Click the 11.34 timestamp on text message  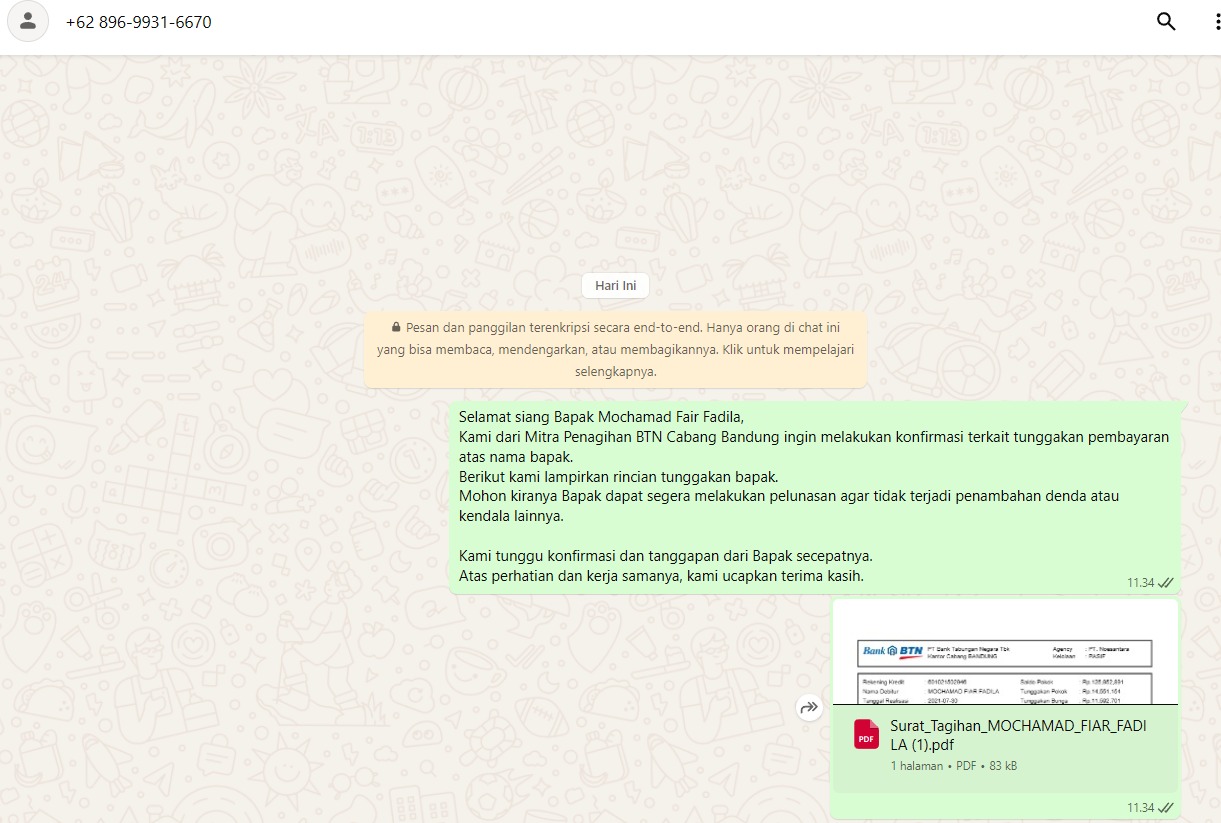1140,582
